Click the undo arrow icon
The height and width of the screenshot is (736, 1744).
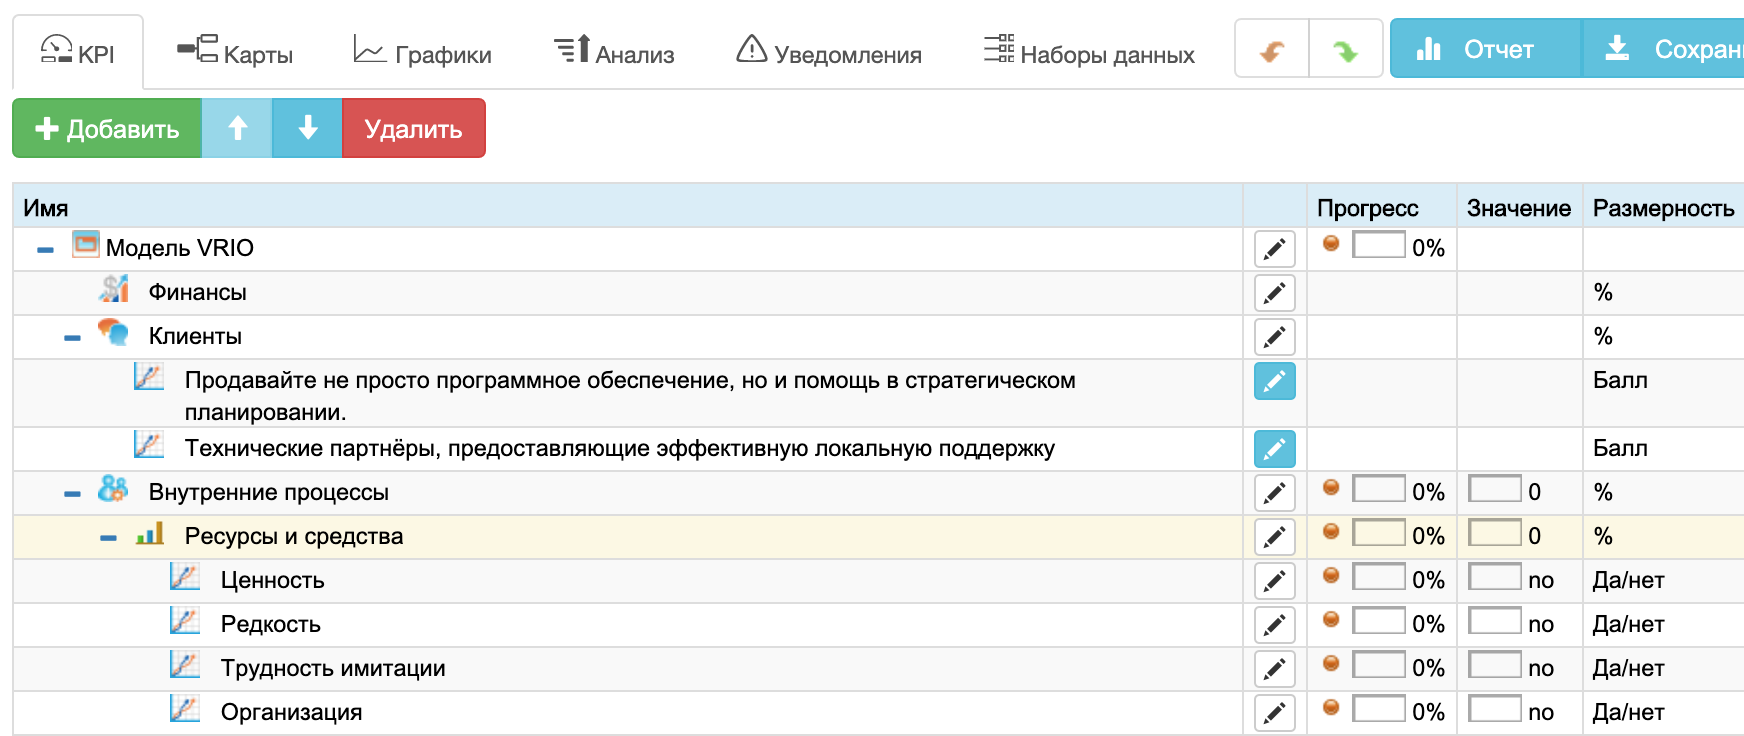[x=1271, y=50]
